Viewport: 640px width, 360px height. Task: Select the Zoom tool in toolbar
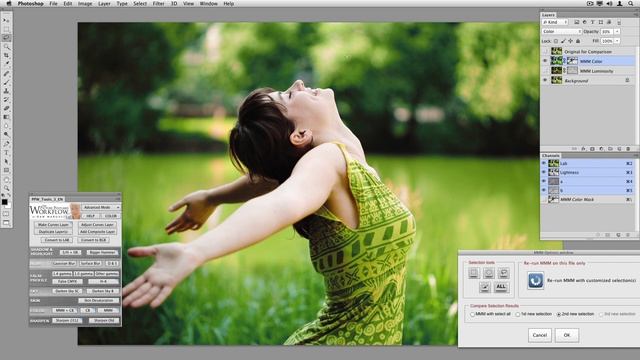coord(6,188)
